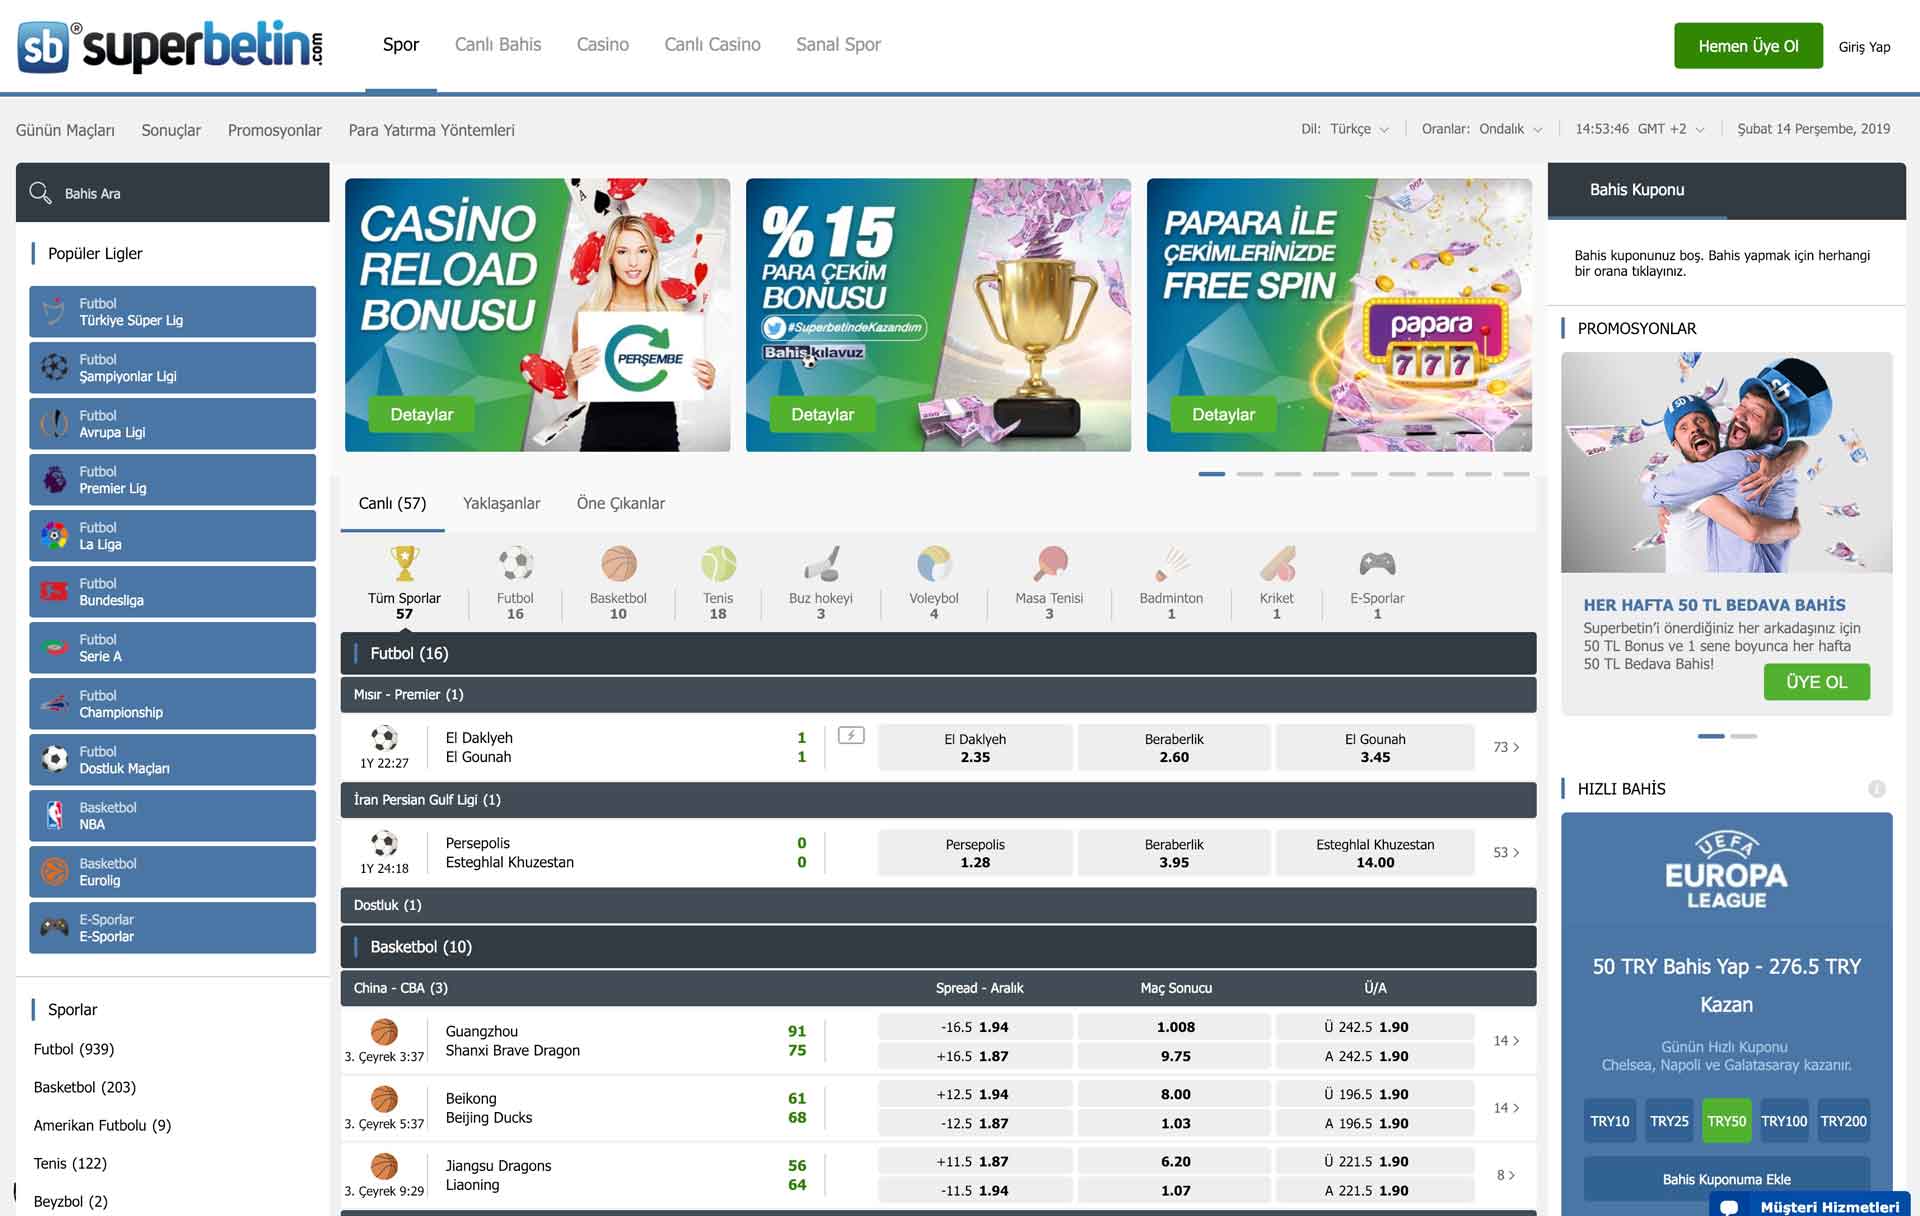Select the Tüm Sporlar trophy icon
Viewport: 1920px width, 1216px height.
[404, 564]
